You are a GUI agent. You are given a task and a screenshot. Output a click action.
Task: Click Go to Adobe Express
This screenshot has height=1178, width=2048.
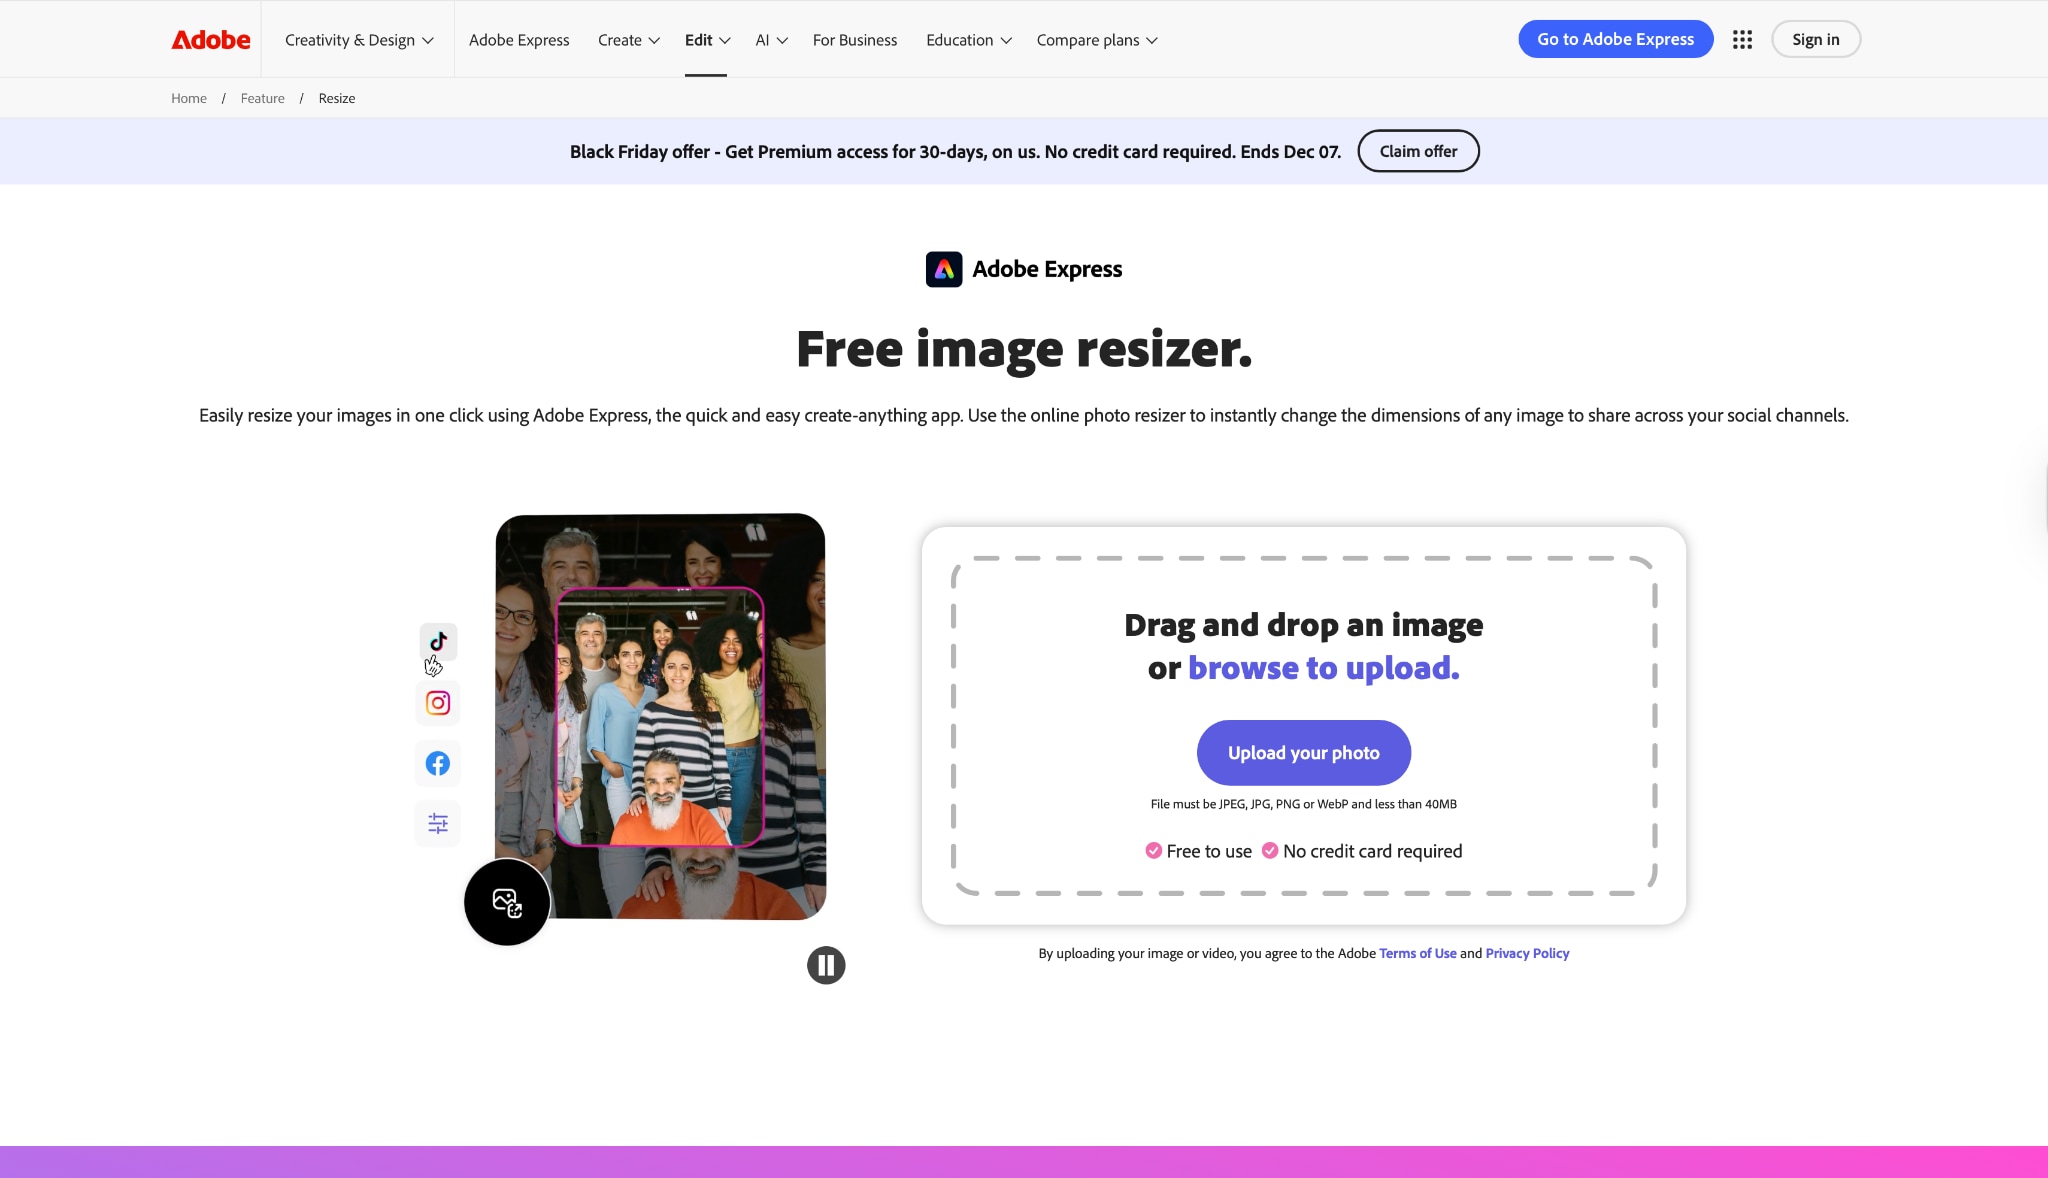pyautogui.click(x=1615, y=39)
